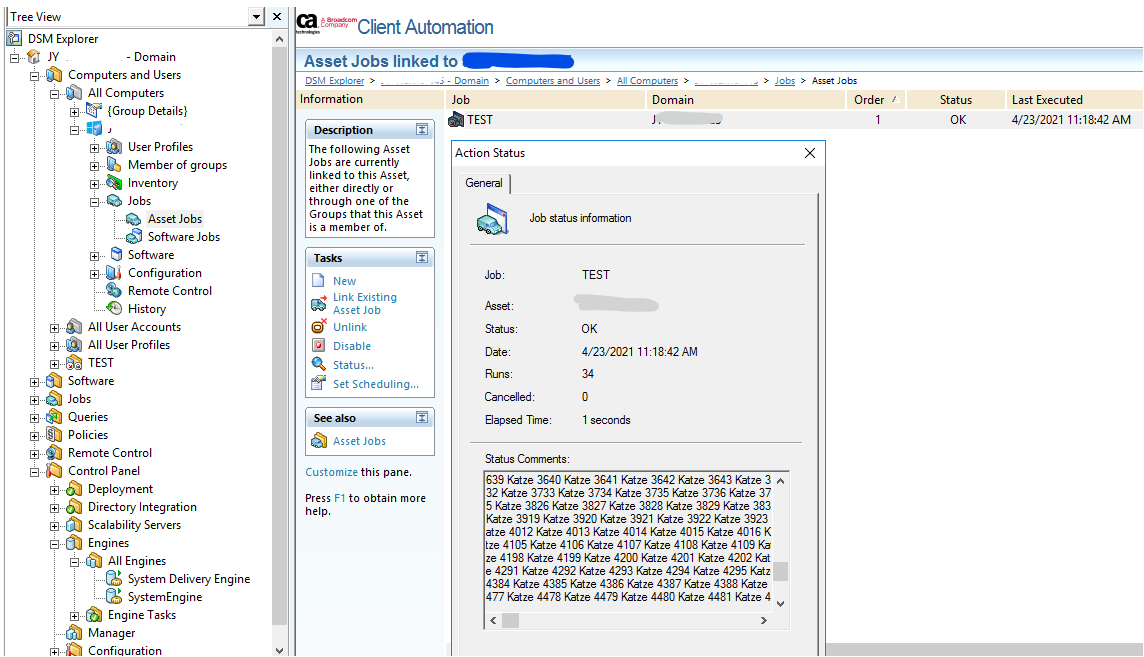Click the Software Jobs tree icon
This screenshot has height=657, width=1144.
click(x=134, y=236)
